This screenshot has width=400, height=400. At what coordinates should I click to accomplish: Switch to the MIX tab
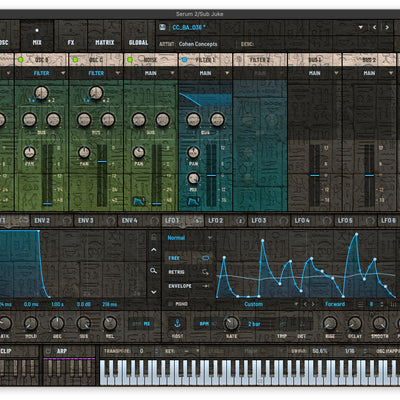click(37, 36)
